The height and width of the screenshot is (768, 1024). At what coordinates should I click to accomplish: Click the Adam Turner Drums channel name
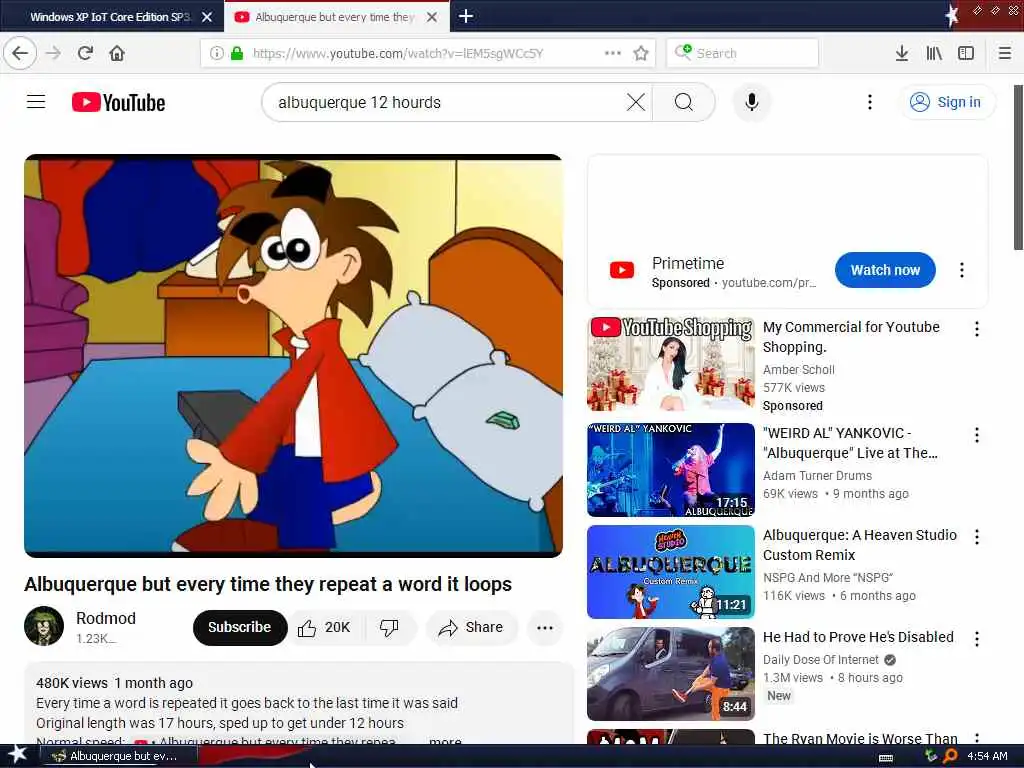(x=817, y=475)
